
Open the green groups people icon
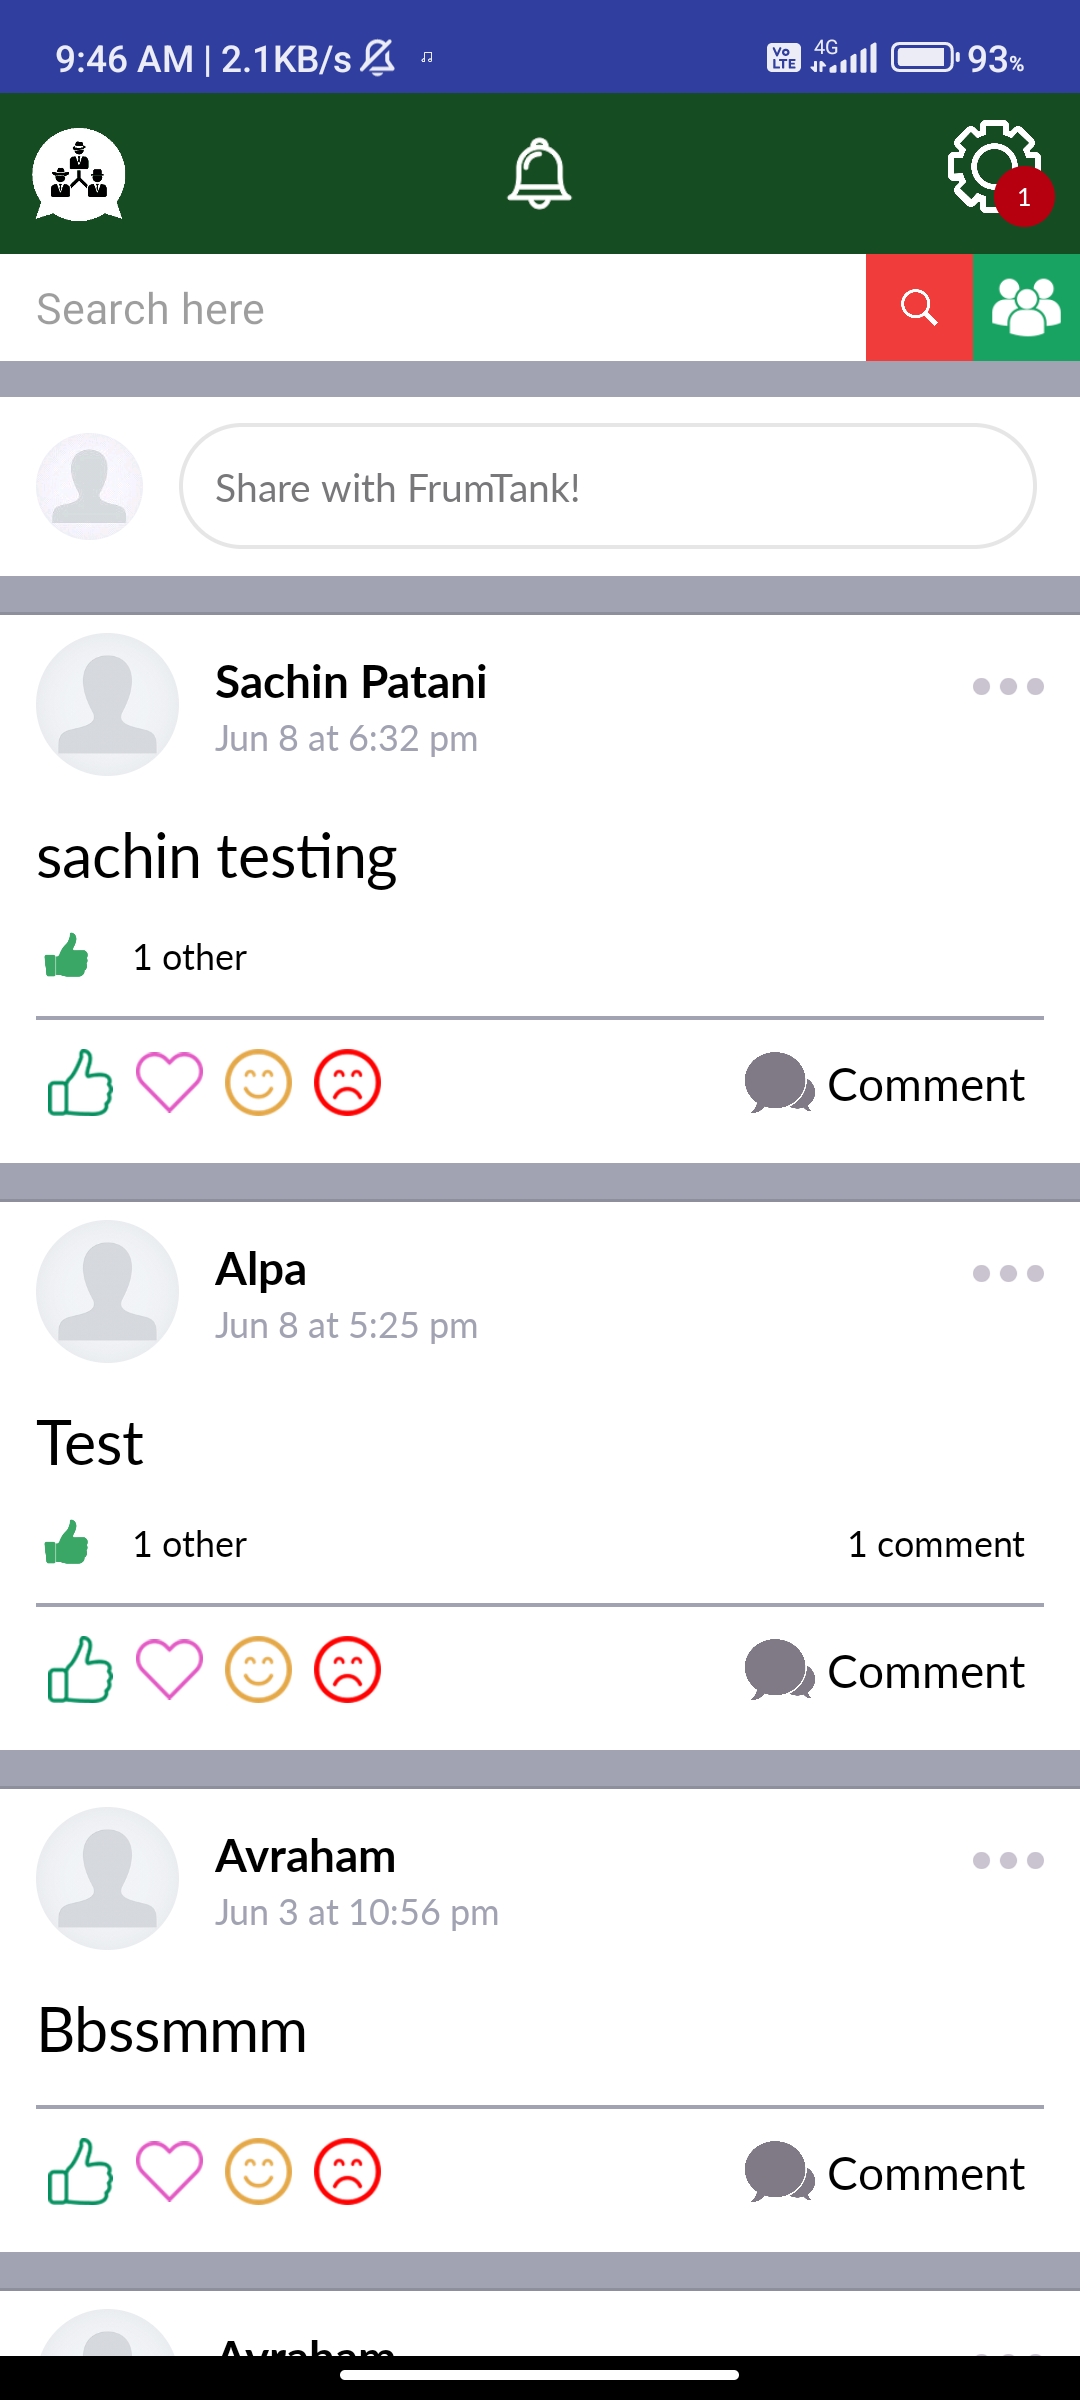pos(1026,307)
